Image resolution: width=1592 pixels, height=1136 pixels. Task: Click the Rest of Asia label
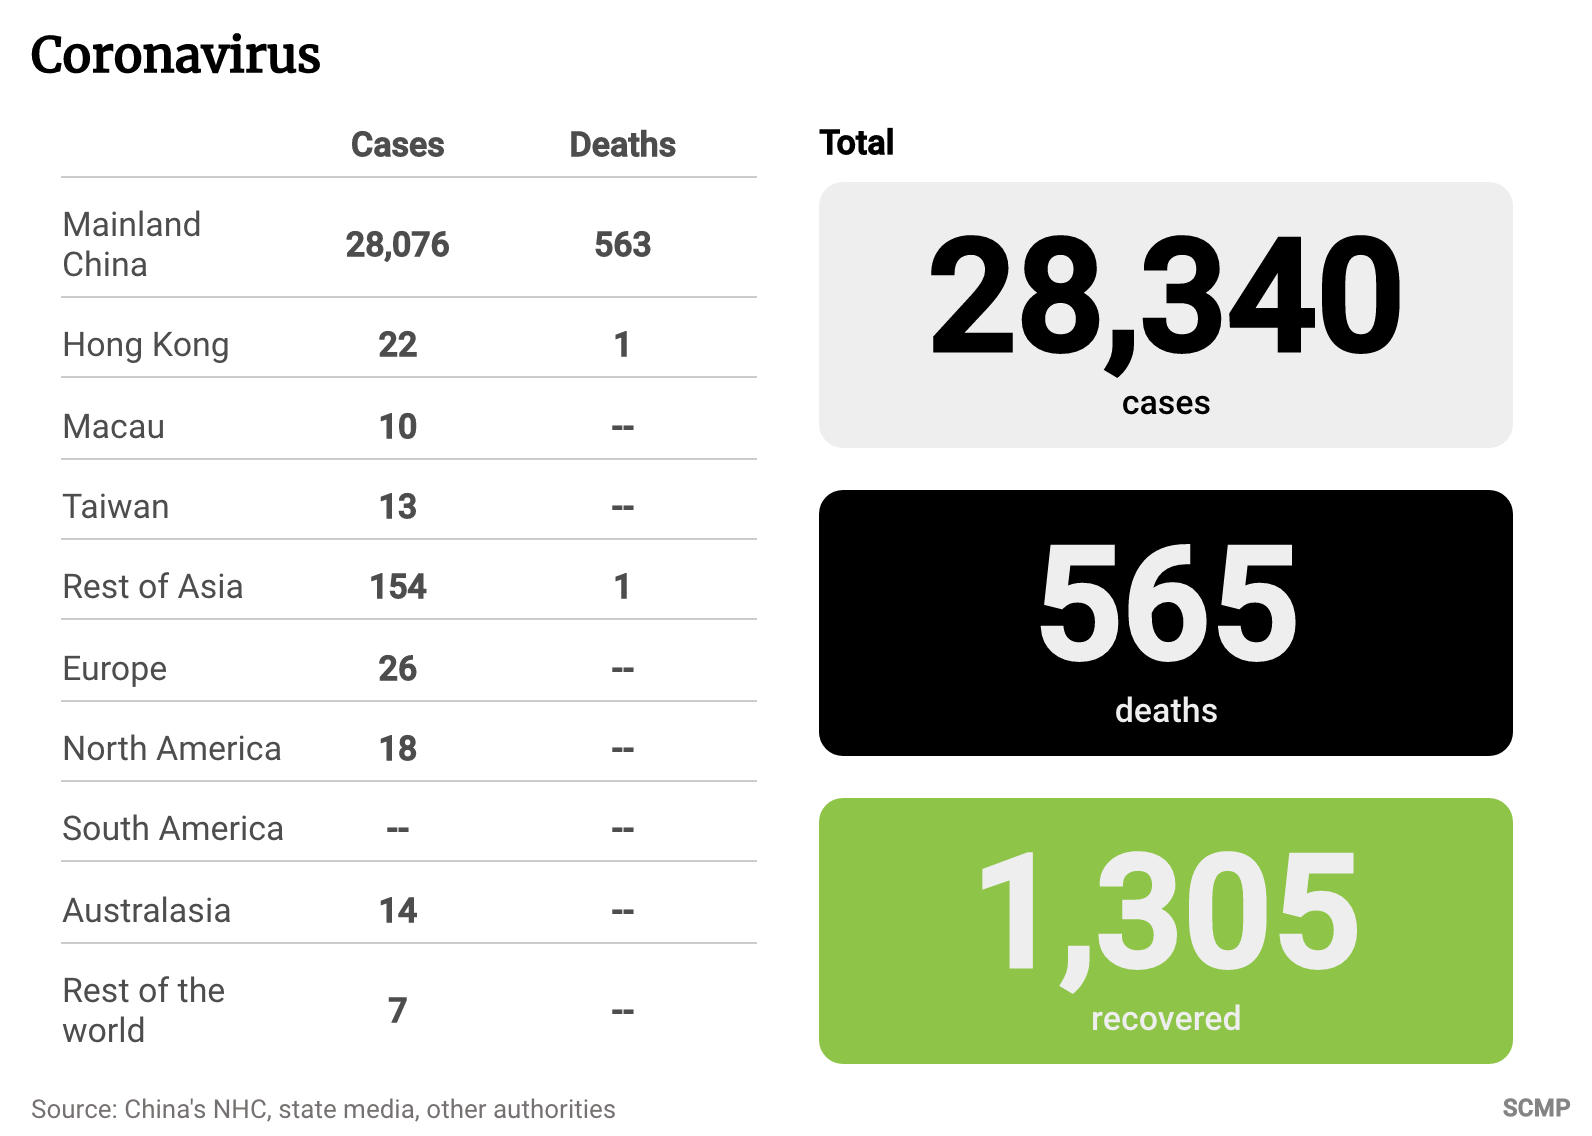pos(153,587)
